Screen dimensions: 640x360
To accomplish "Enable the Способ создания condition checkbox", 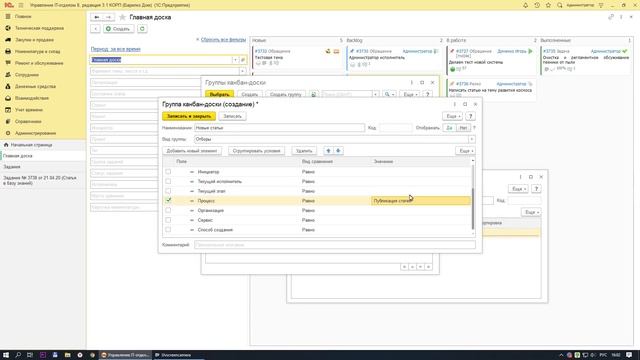I will tap(168, 229).
